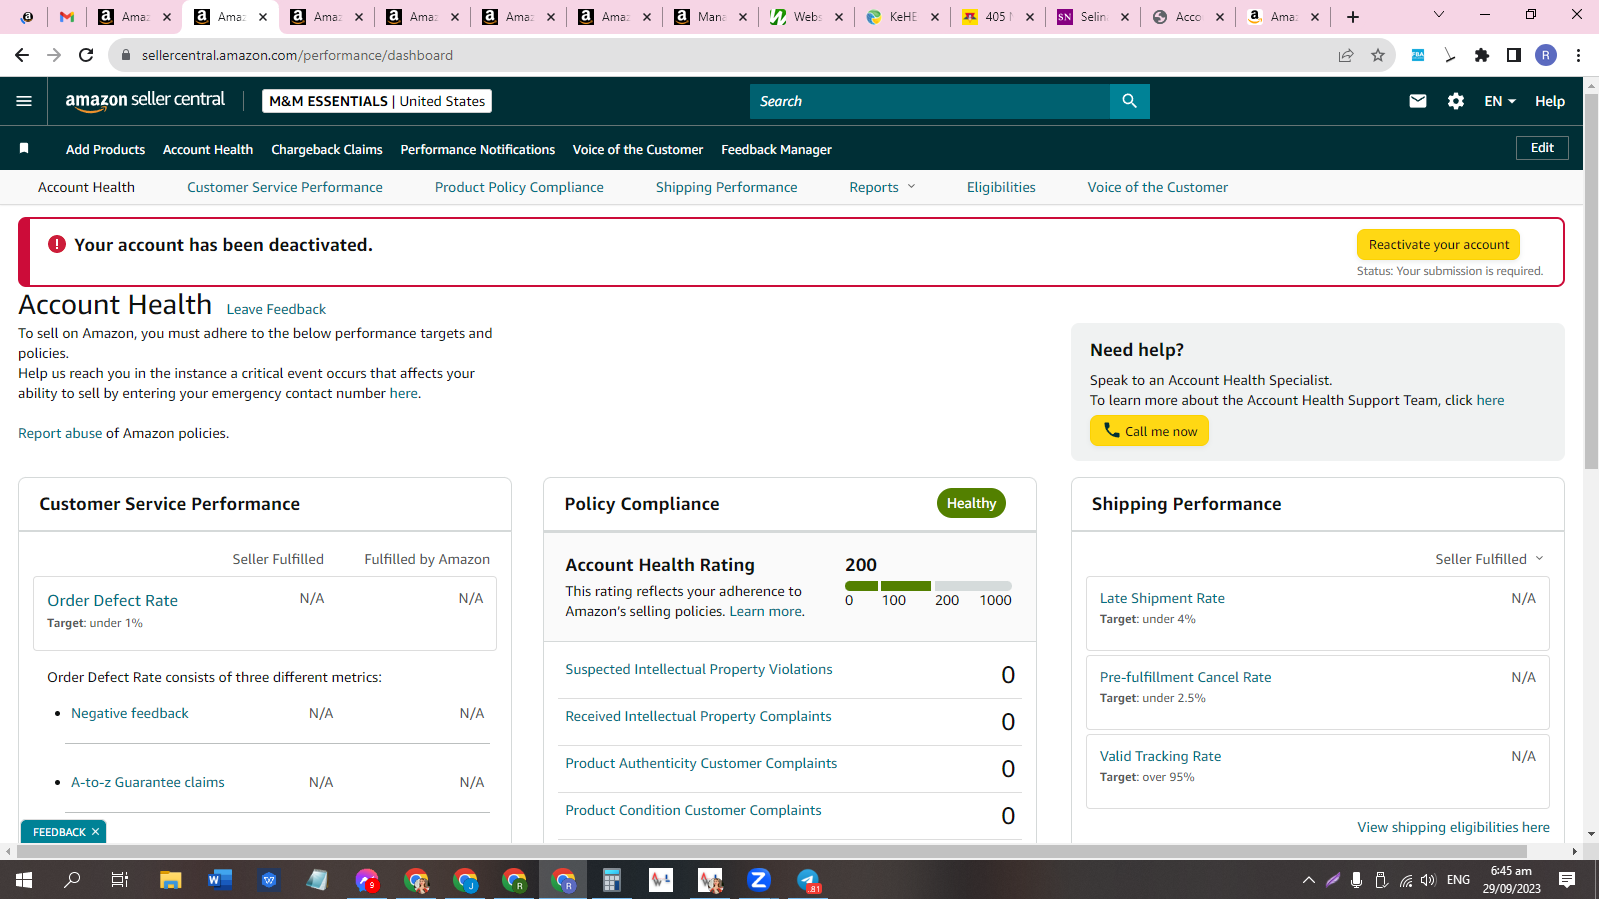This screenshot has height=899, width=1599.
Task: Launch Word from the taskbar
Action: point(220,880)
